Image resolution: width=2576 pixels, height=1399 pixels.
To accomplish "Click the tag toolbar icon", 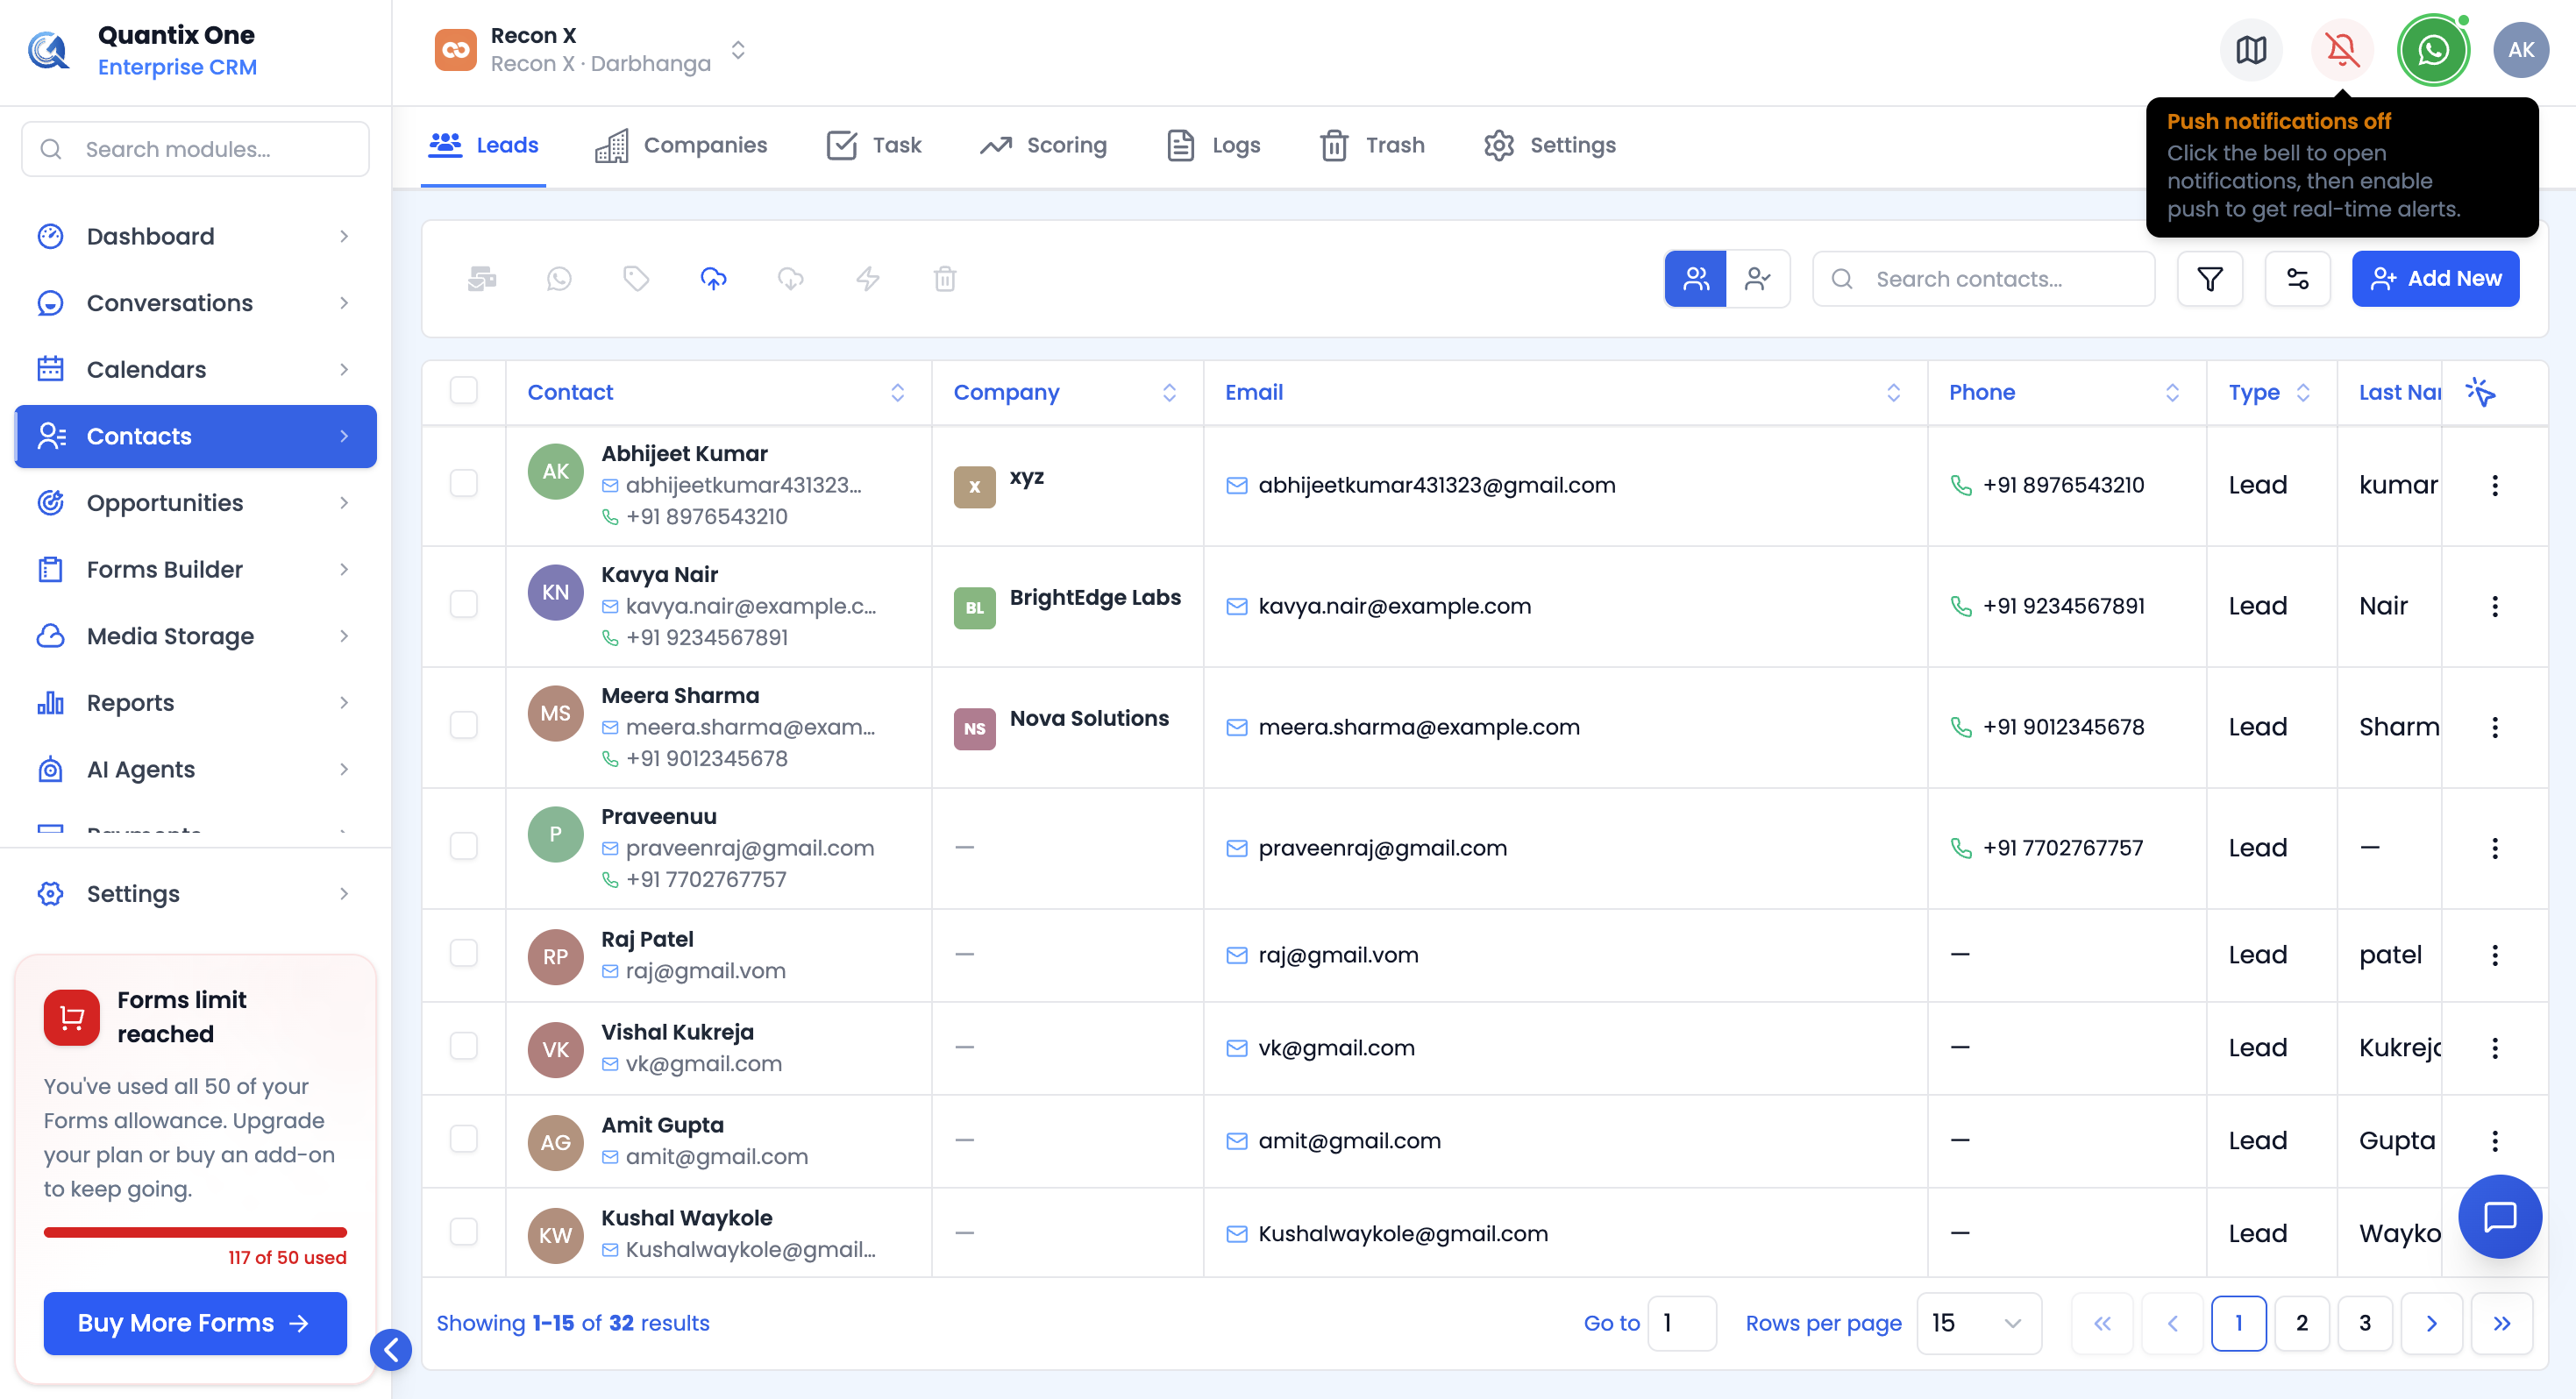I will (636, 279).
